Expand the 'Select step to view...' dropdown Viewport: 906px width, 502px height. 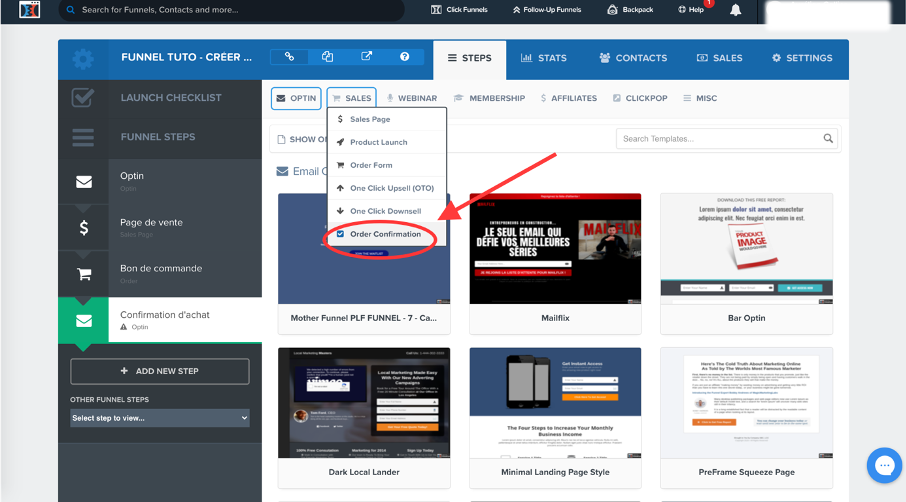point(160,418)
